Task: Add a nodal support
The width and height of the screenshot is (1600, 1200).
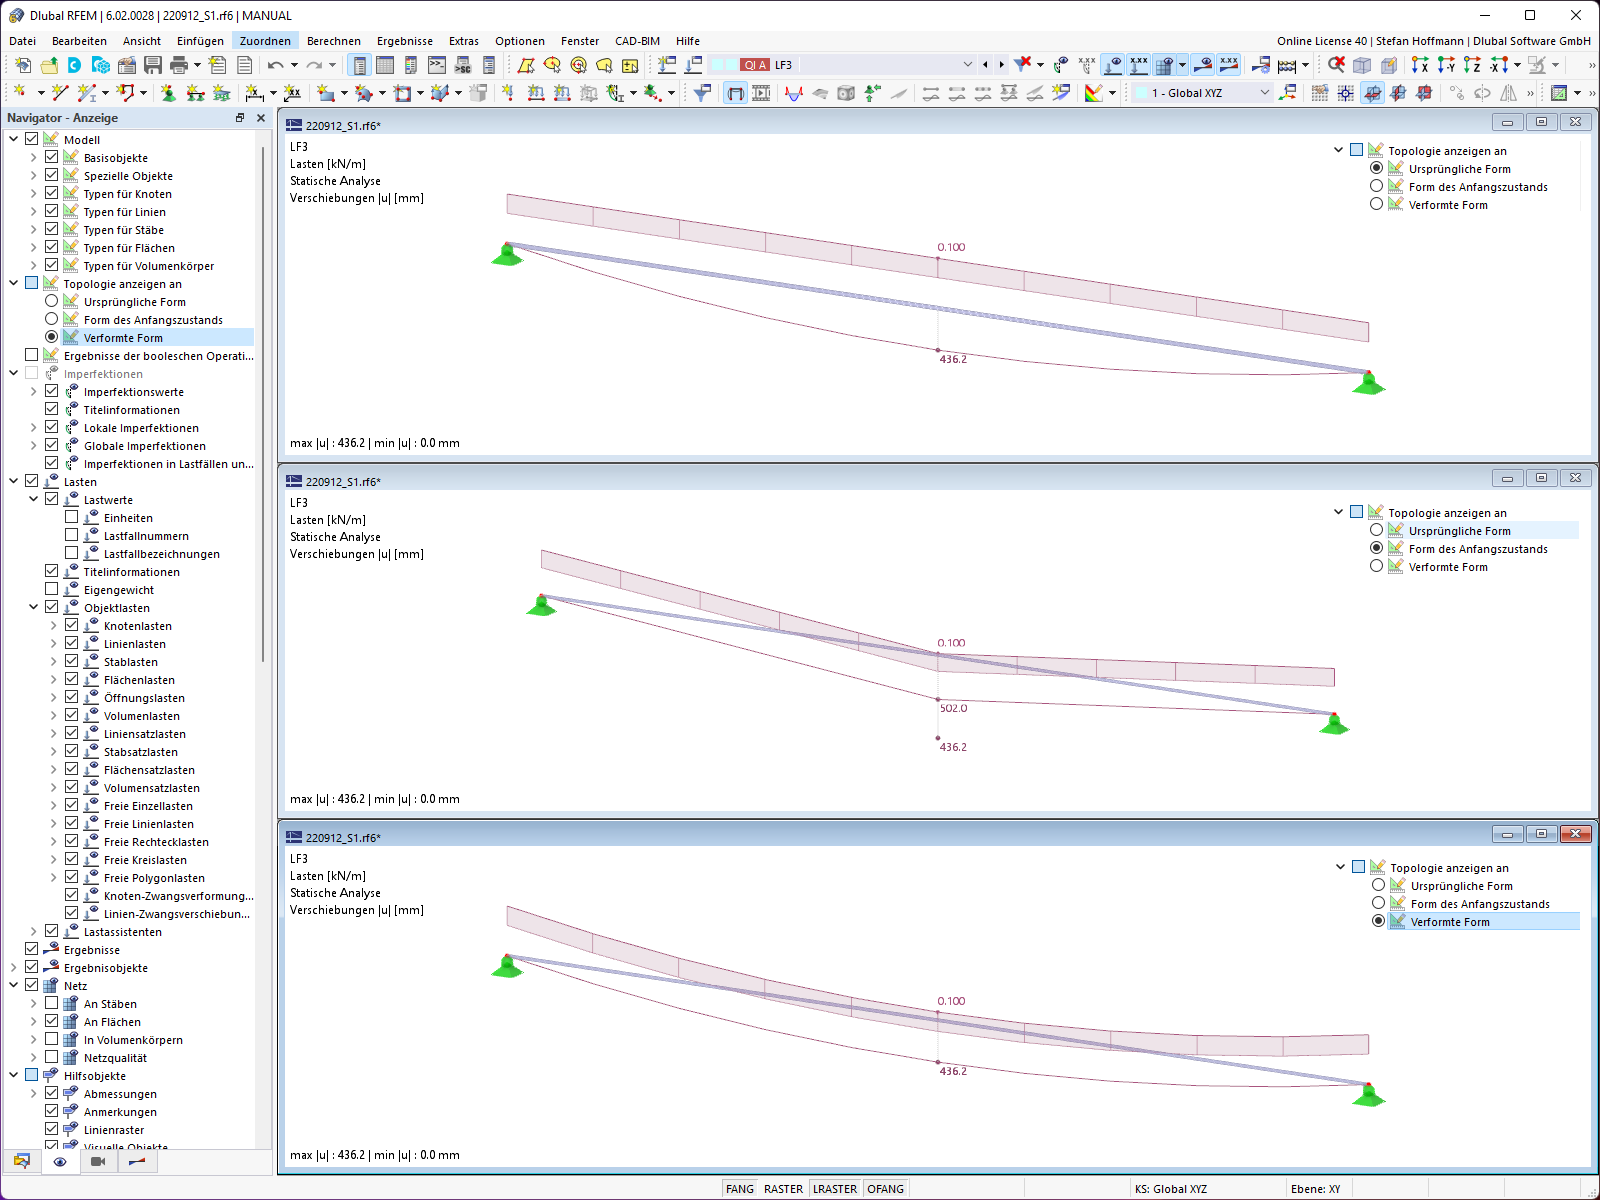Action: tap(168, 93)
